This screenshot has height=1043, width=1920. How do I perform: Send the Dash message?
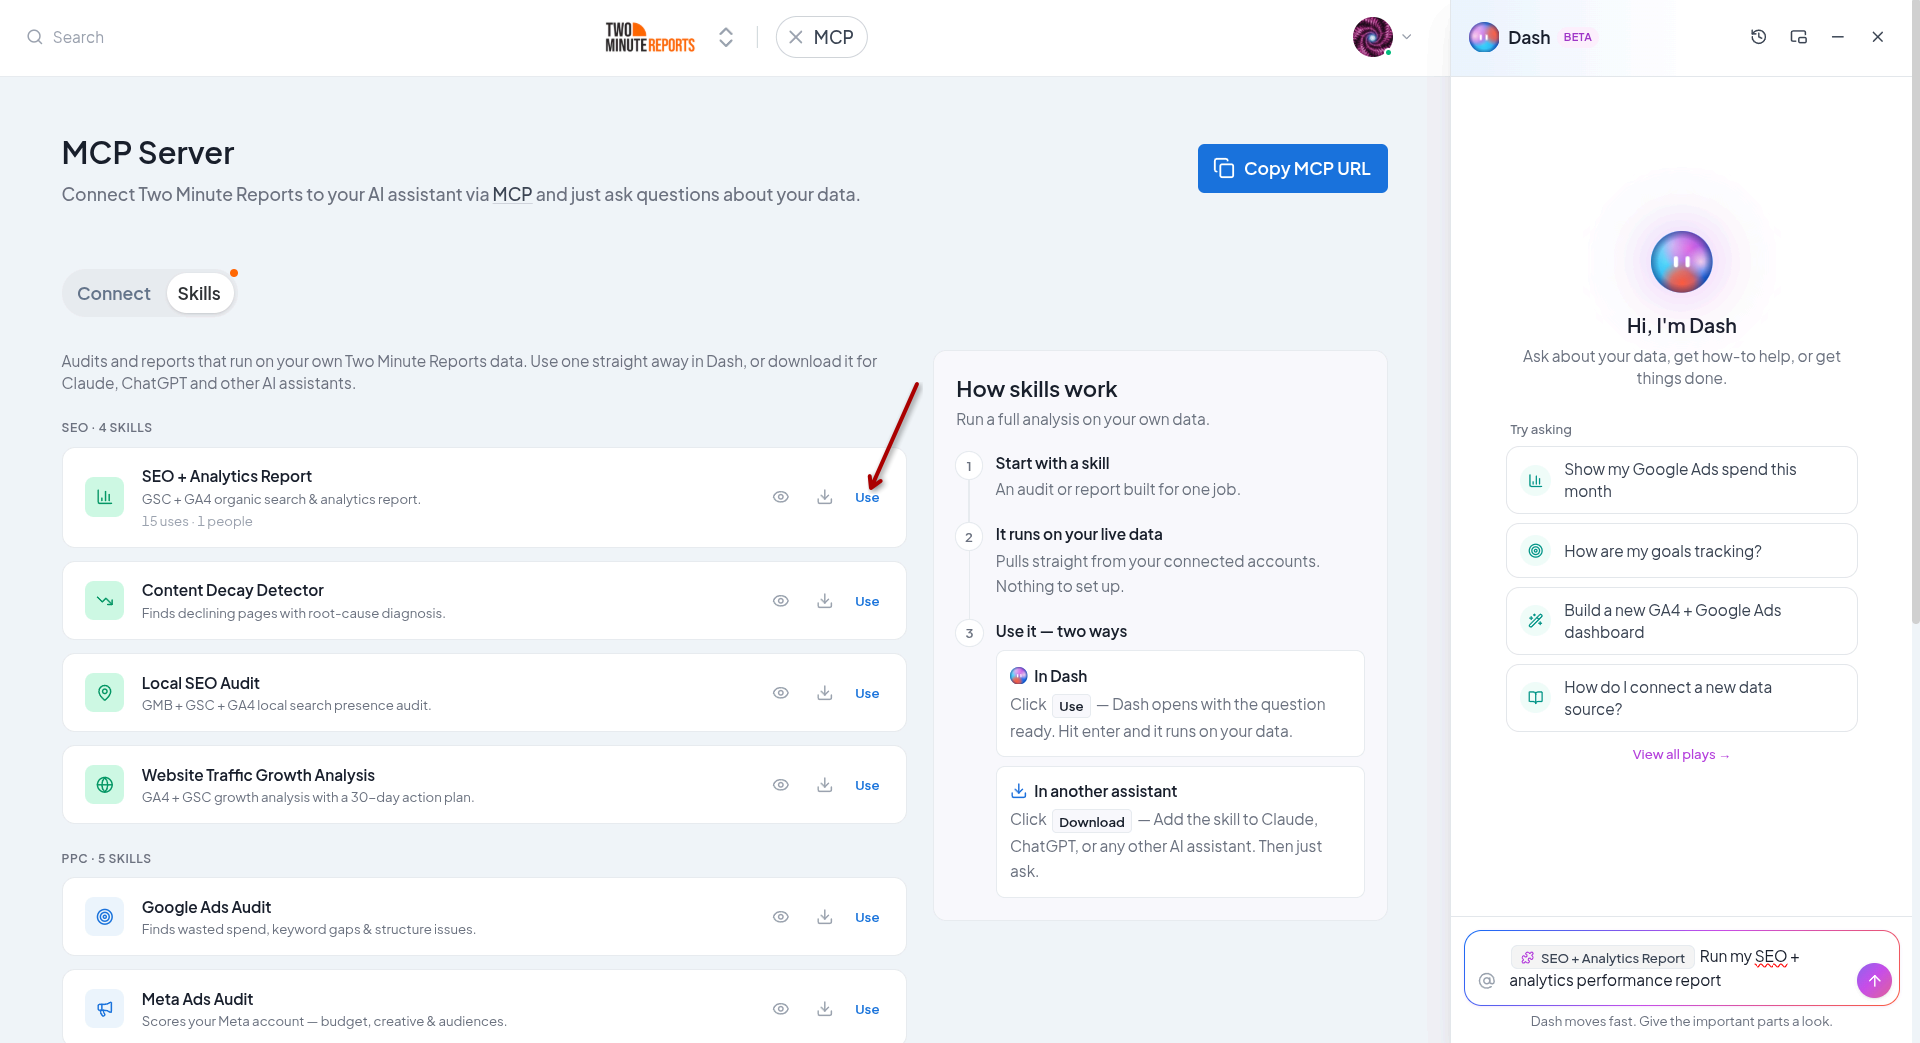pos(1874,980)
